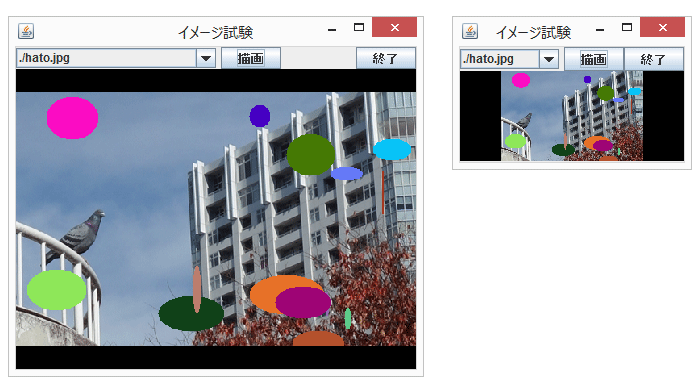The height and width of the screenshot is (380, 700).
Task: Maximize the large イメージ試験 window
Action: pos(359,27)
